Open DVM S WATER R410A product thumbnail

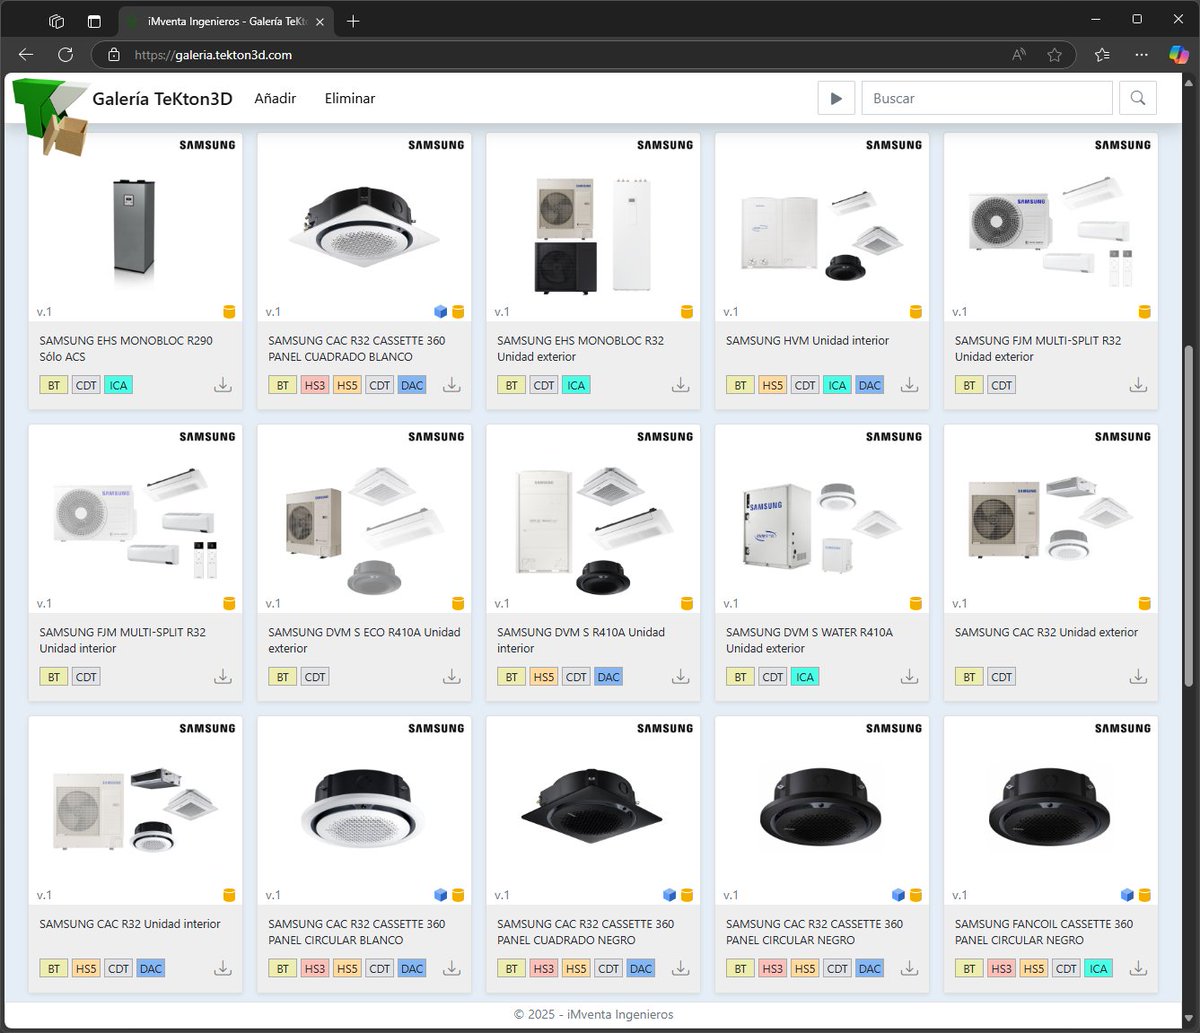tap(822, 519)
